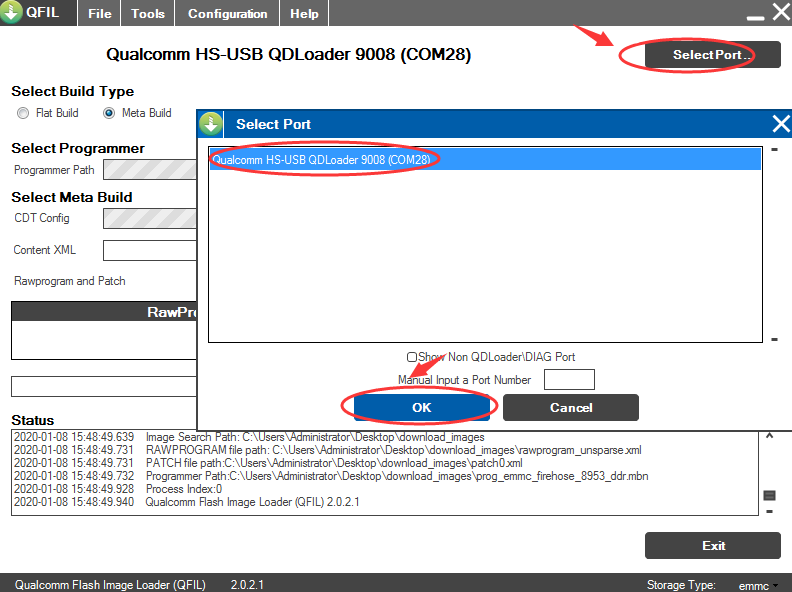This screenshot has width=792, height=592.
Task: Select the Flat Build radio button
Action: (x=23, y=113)
